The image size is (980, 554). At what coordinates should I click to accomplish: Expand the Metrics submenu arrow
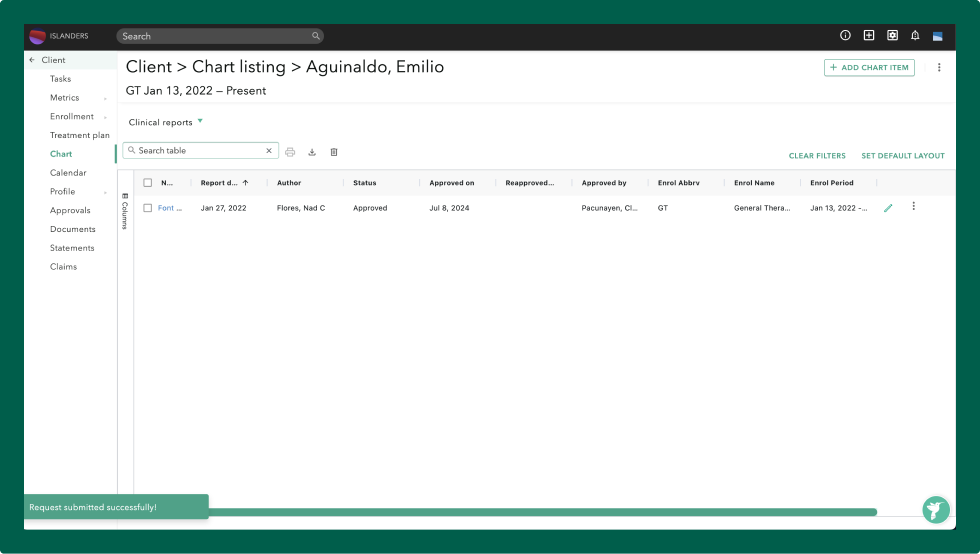(105, 99)
